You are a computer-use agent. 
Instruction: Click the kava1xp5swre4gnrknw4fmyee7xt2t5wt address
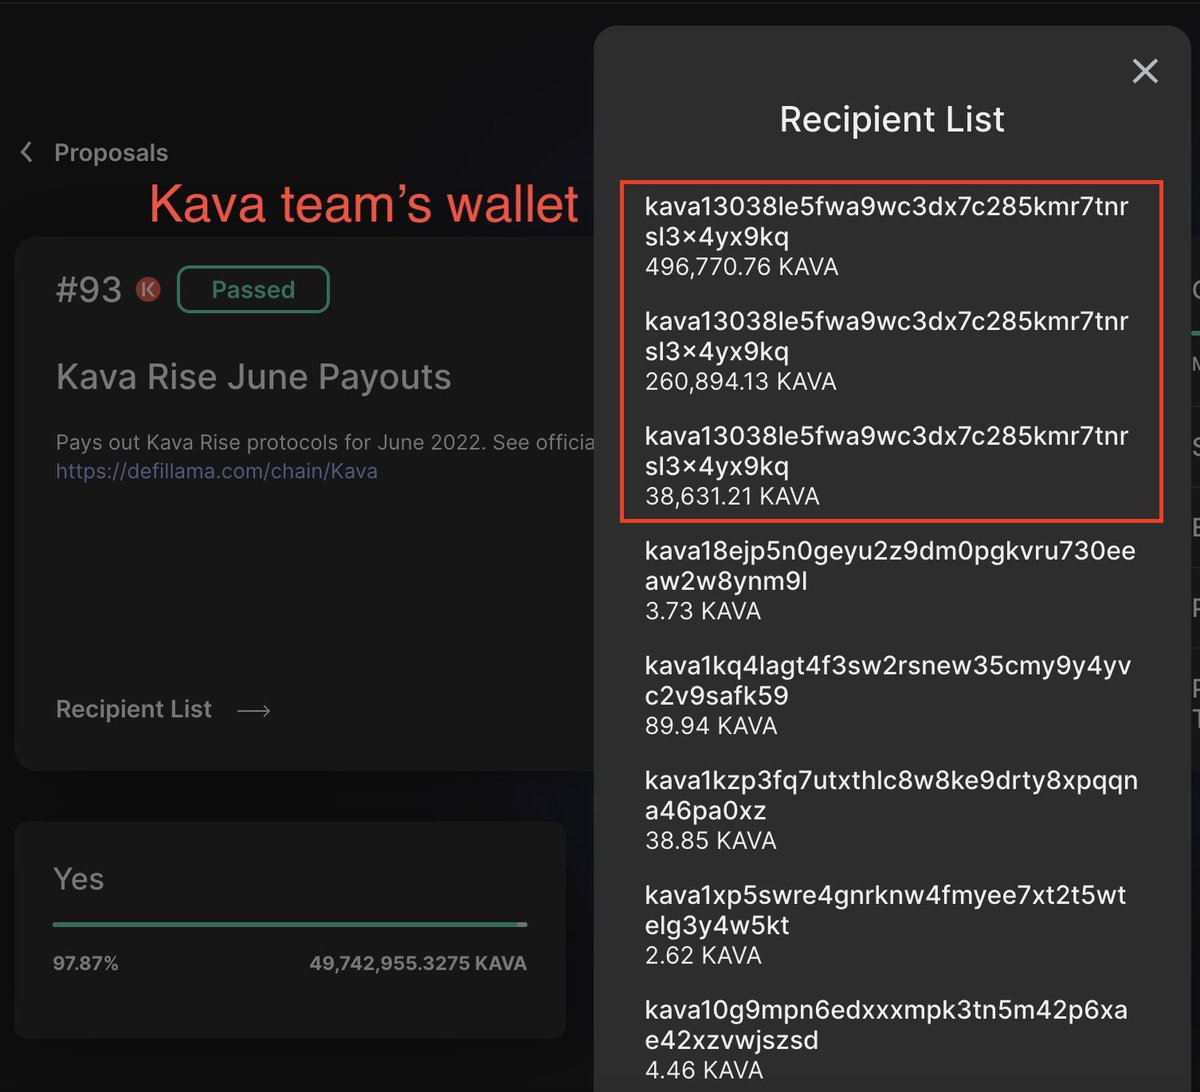(x=886, y=910)
